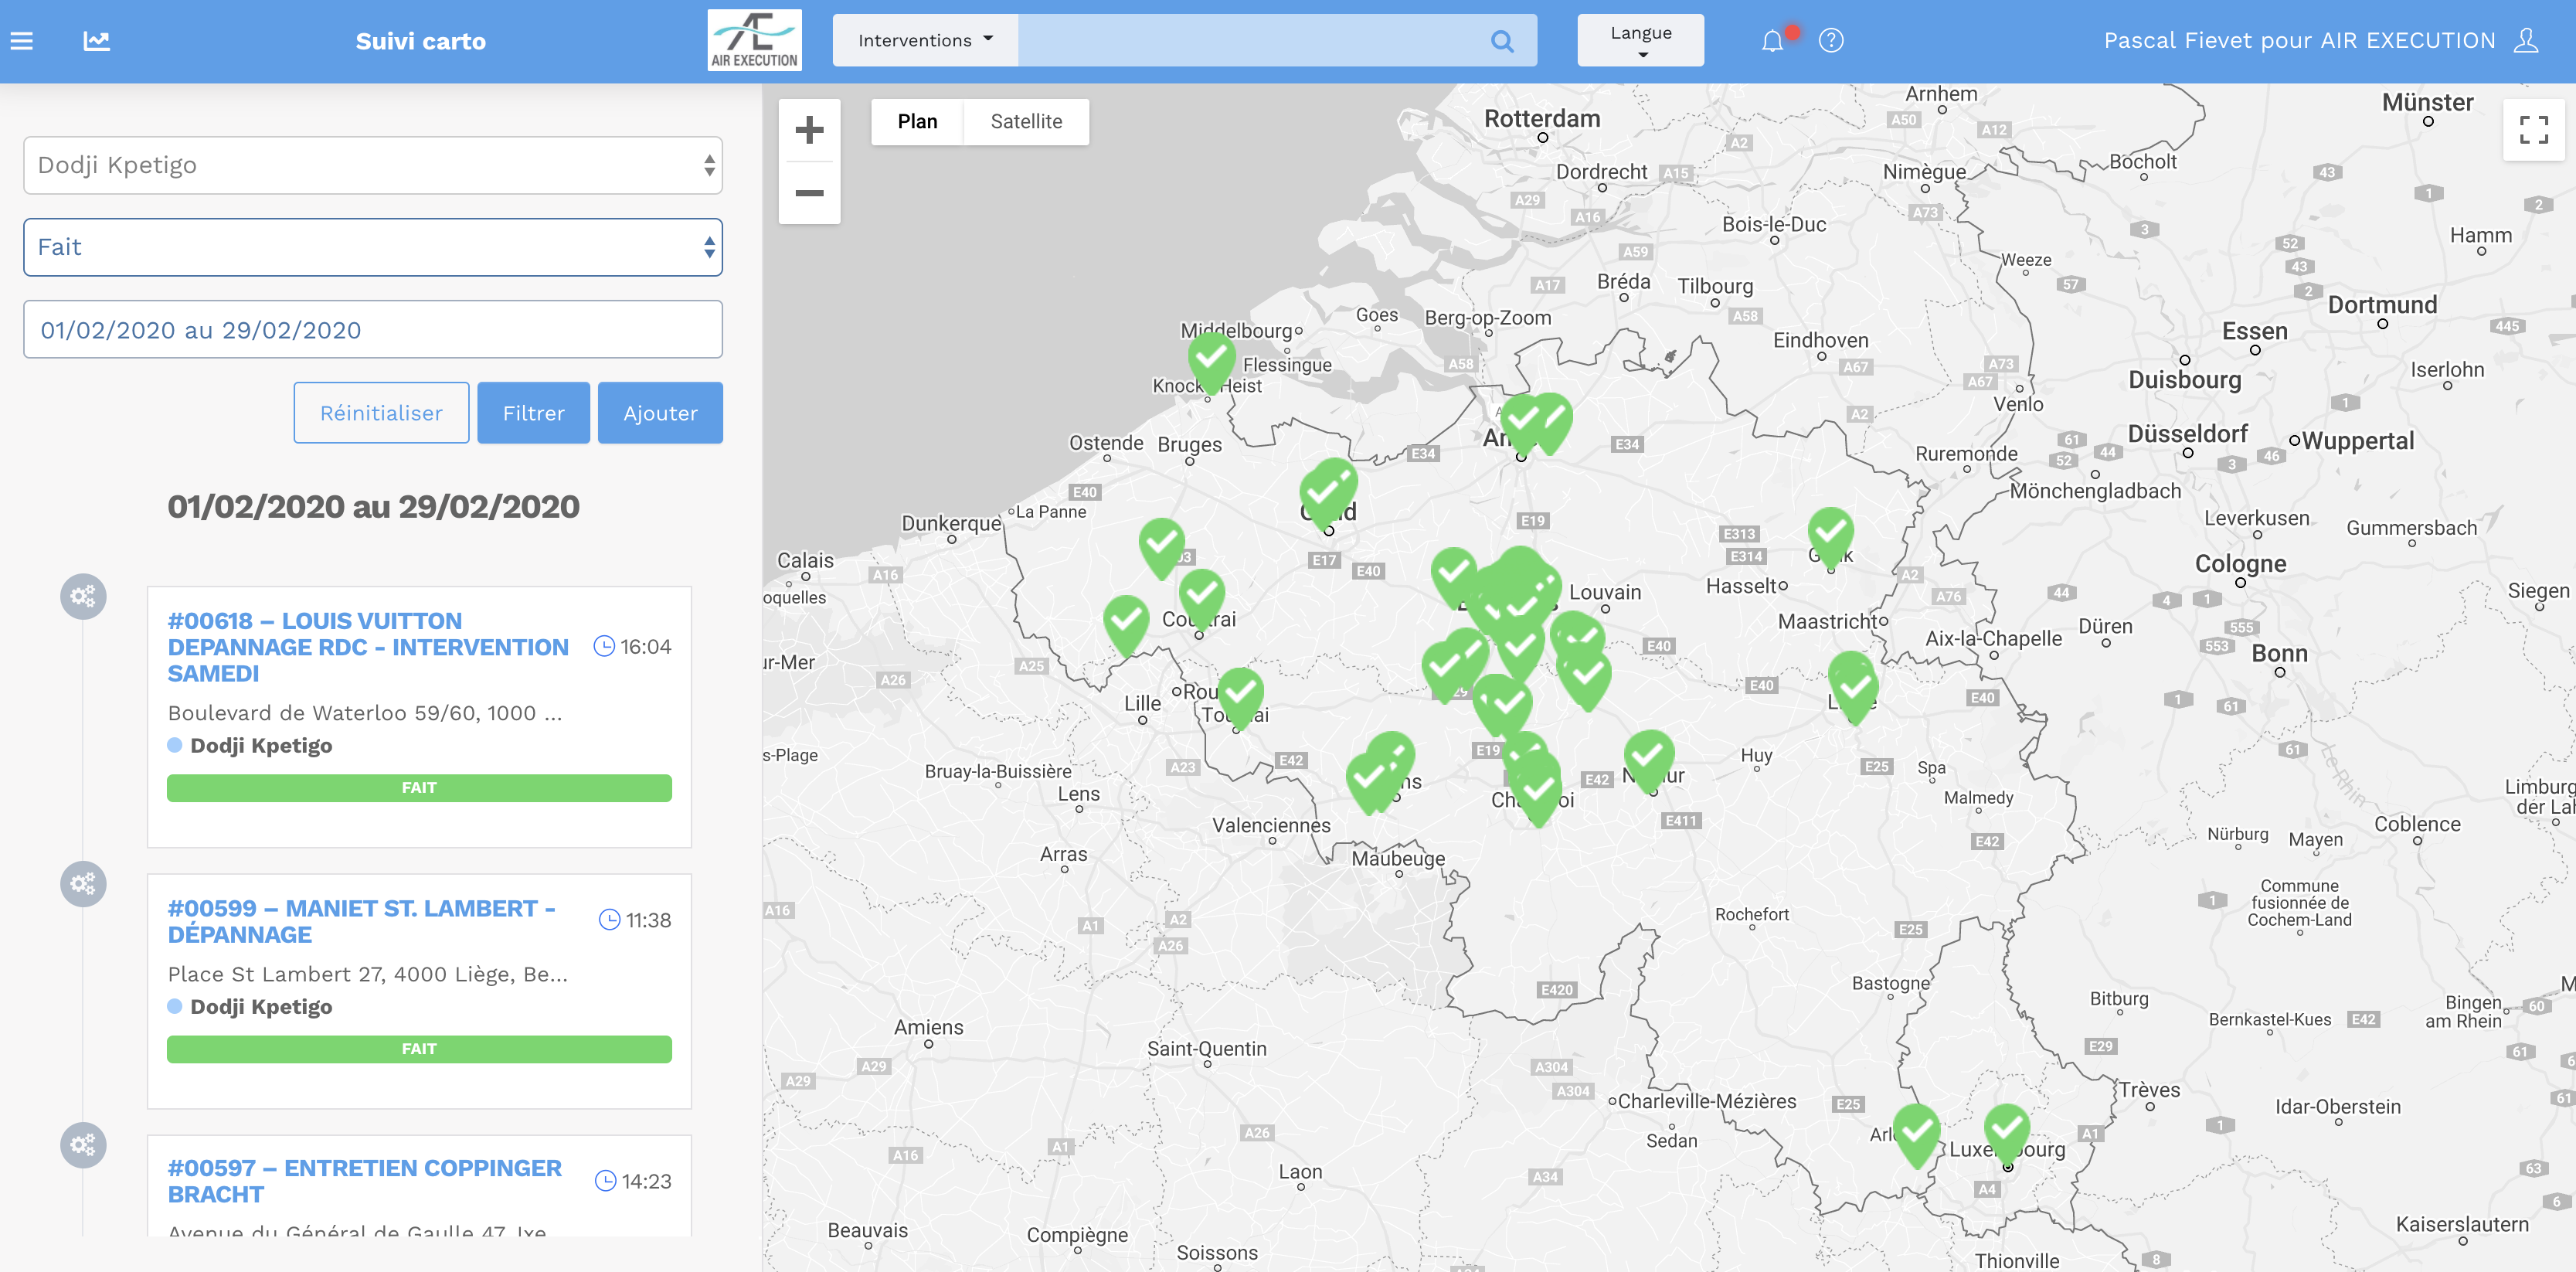Click gear icon beside intervention #00618
2576x1272 pixels.
pyautogui.click(x=83, y=597)
